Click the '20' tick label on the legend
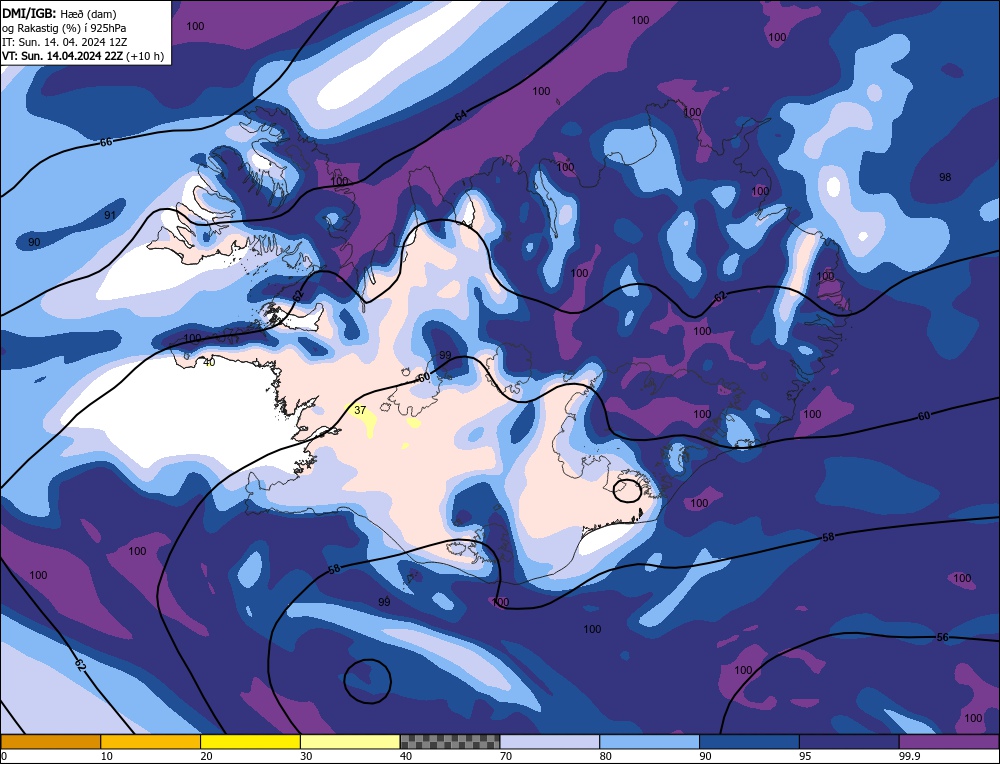This screenshot has height=764, width=1000. [206, 756]
